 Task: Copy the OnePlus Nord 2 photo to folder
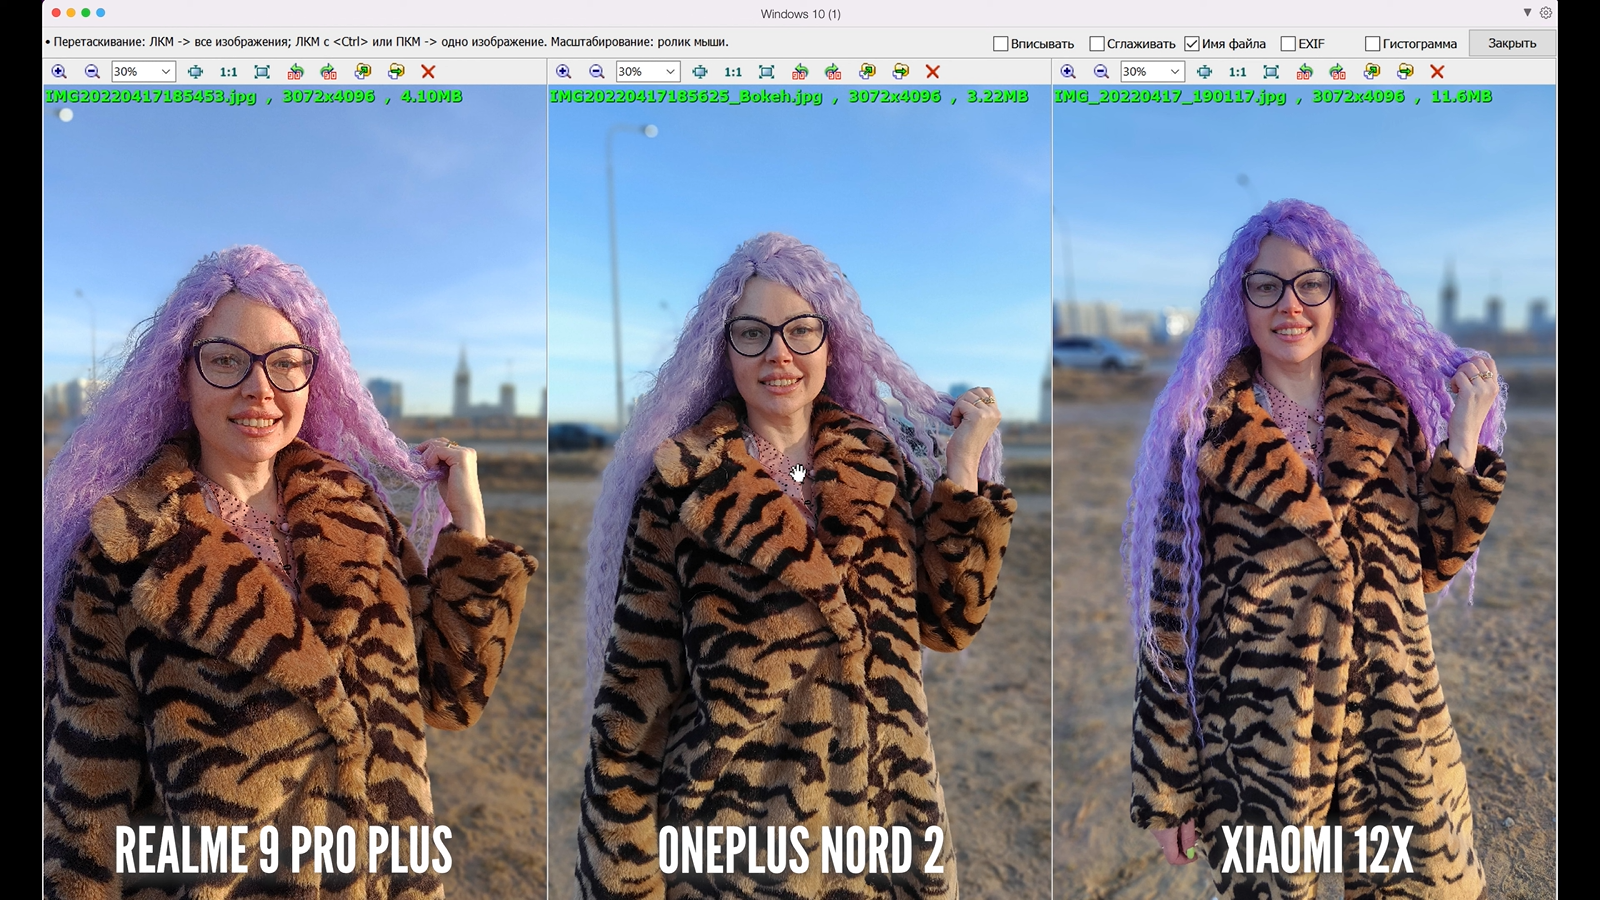click(x=868, y=72)
